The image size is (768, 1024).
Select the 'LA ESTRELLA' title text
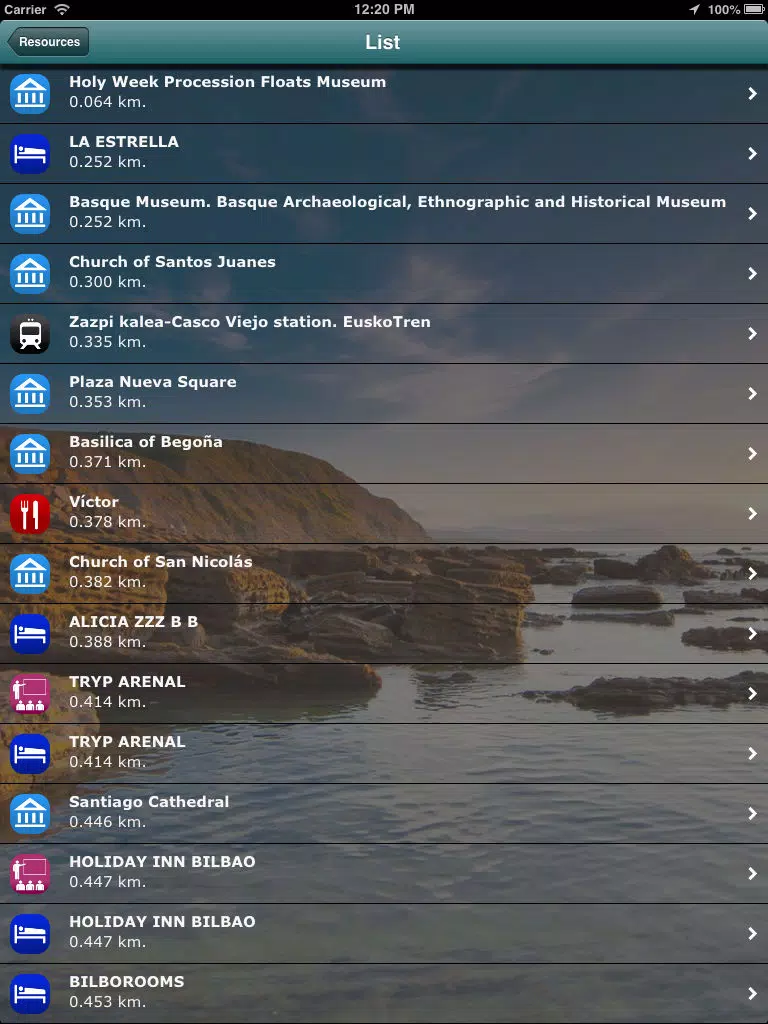[x=124, y=142]
